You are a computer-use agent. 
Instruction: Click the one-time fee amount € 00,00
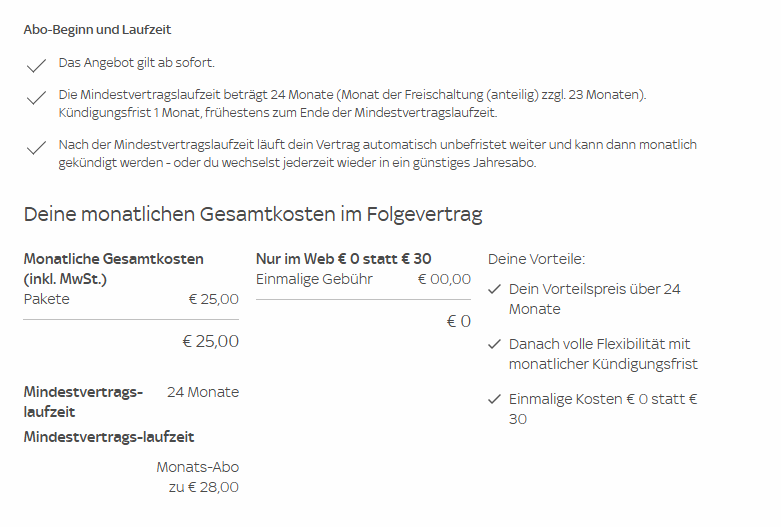(x=444, y=279)
